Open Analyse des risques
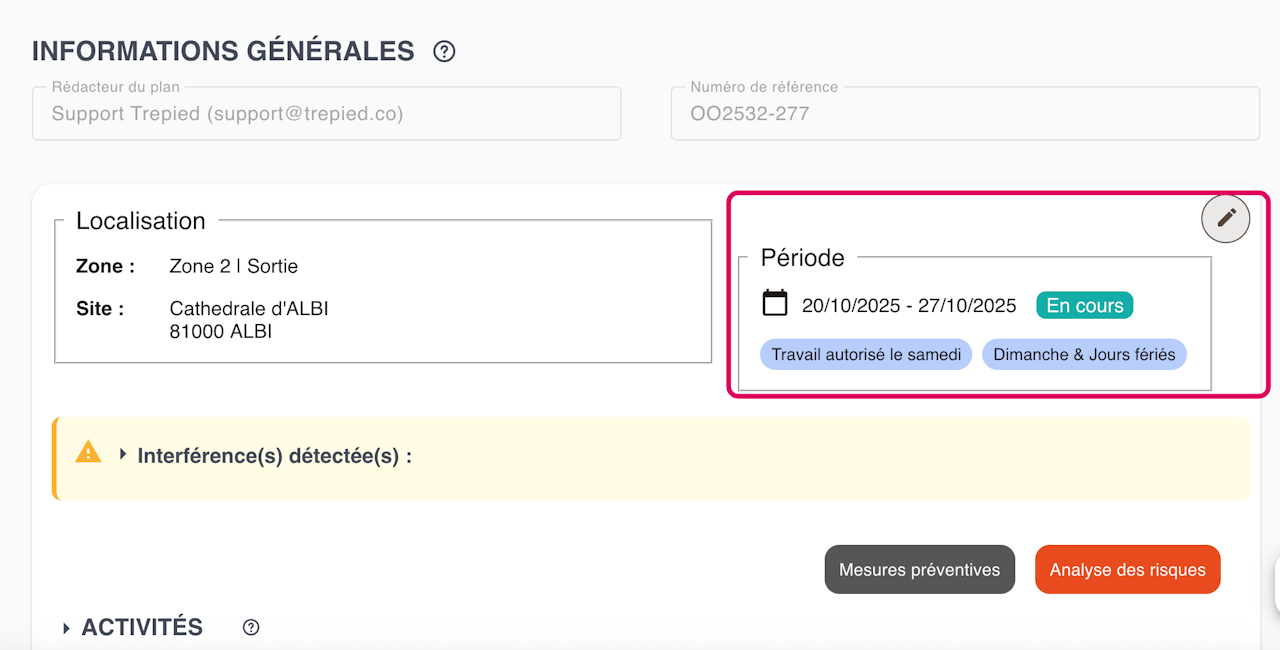The height and width of the screenshot is (650, 1280). coord(1127,569)
